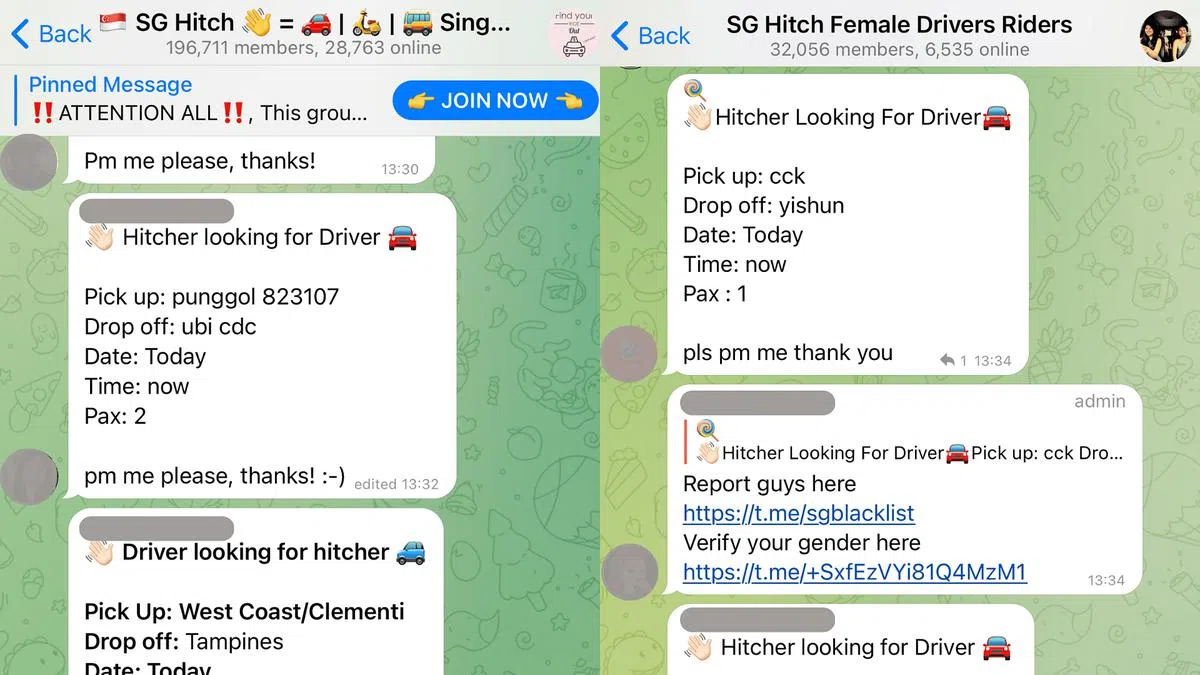Image resolution: width=1200 pixels, height=675 pixels.
Task: Tap SG Hitch Female Drivers Riders title
Action: pyautogui.click(x=899, y=34)
